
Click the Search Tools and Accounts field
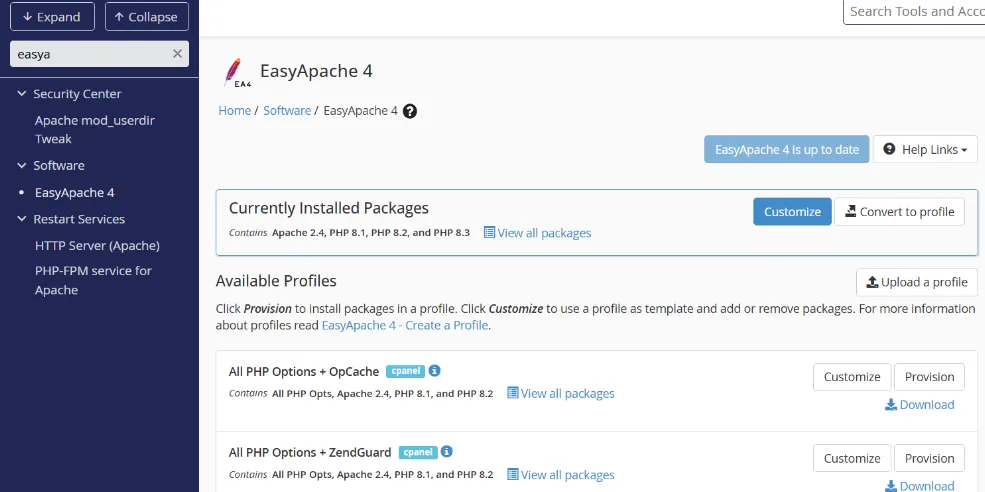point(914,11)
